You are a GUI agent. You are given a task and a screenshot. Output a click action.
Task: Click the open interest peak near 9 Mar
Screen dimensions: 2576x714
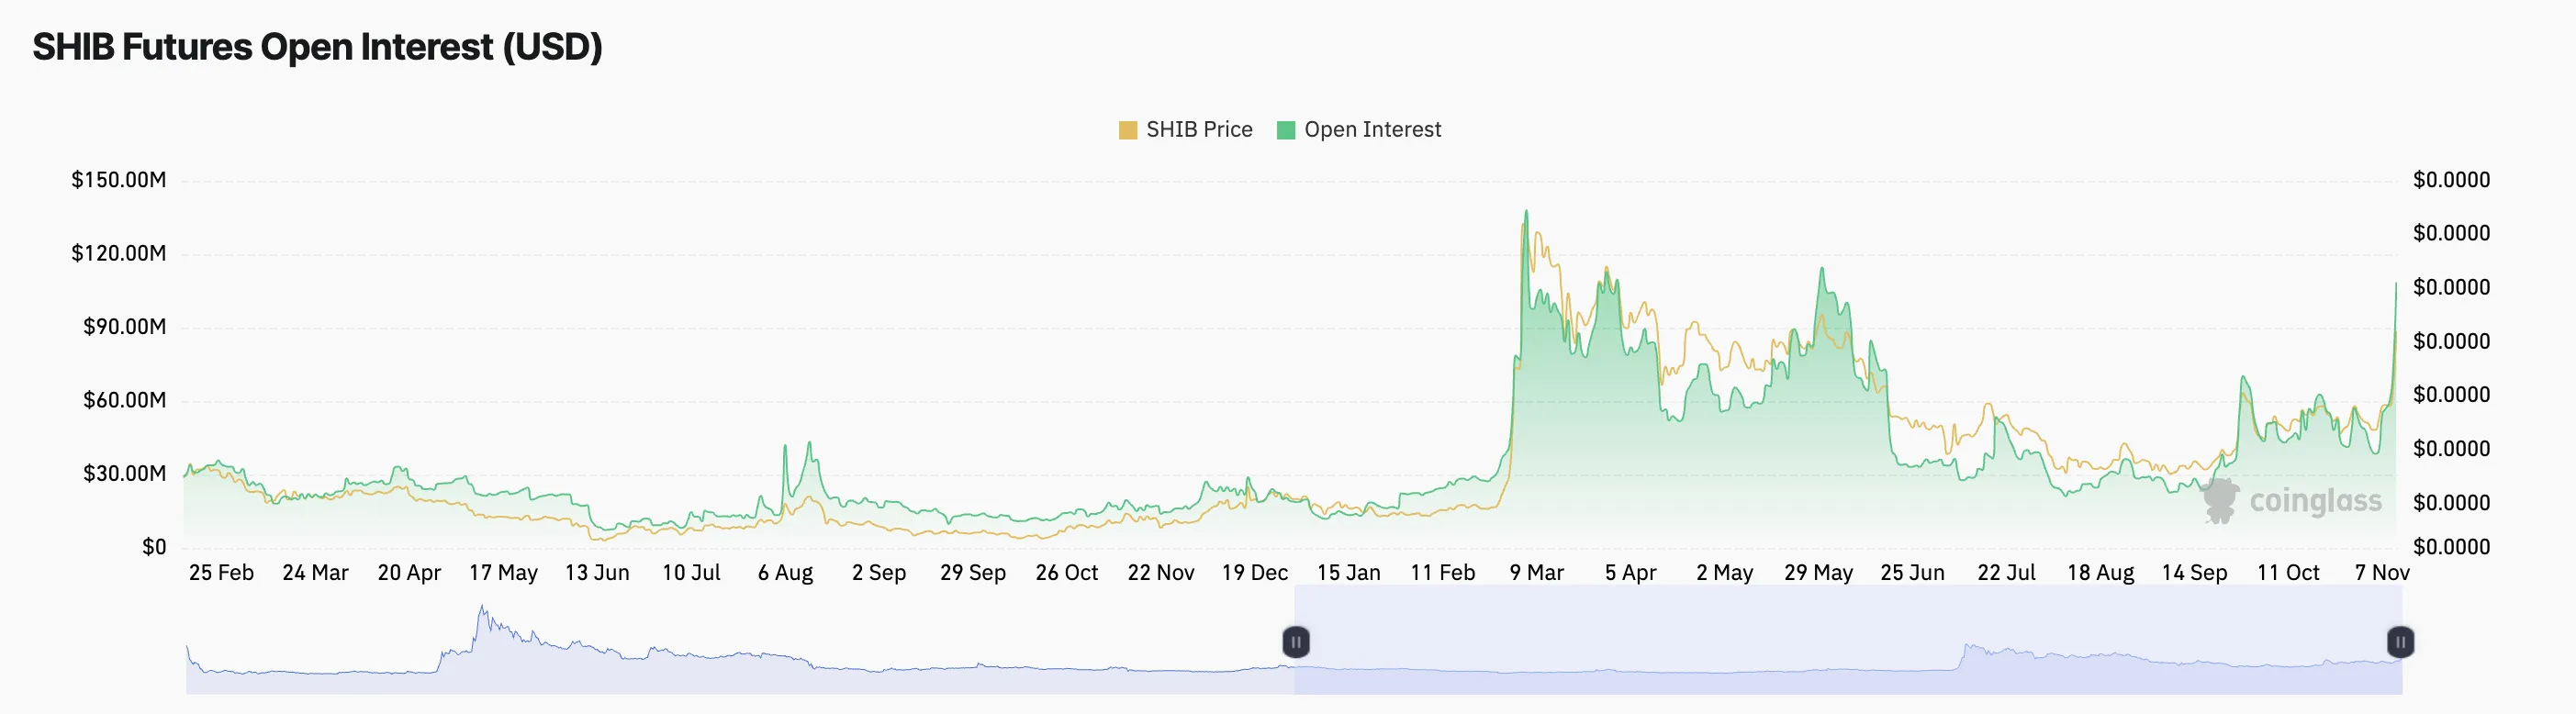[1526, 211]
